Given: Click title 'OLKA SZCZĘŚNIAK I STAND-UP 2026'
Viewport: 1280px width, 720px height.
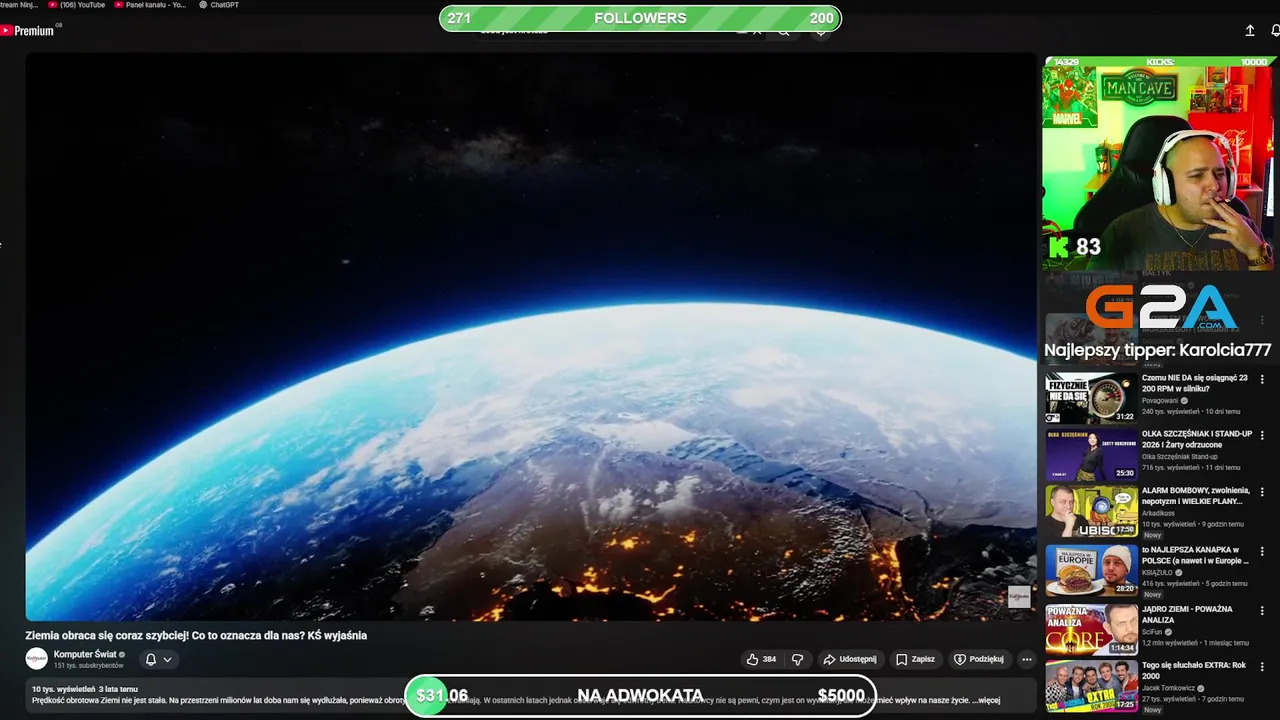Looking at the screenshot, I should (x=1197, y=439).
